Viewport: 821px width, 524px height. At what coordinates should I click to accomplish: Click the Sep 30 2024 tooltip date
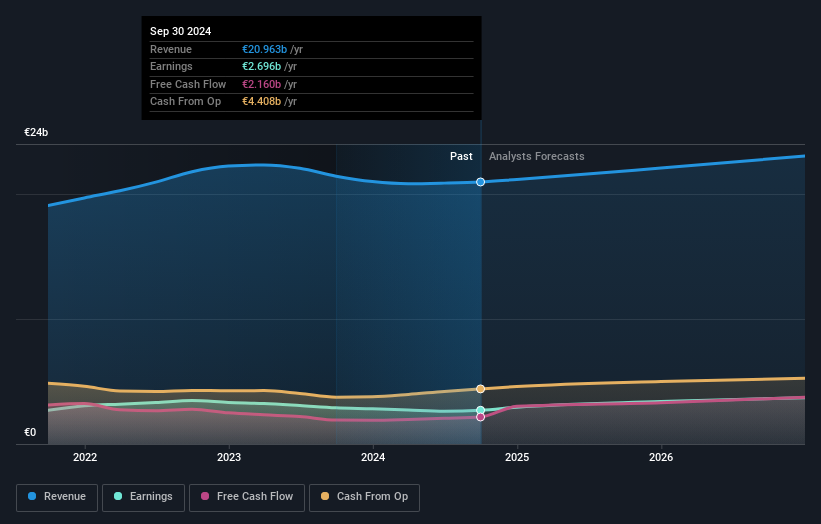pos(181,31)
